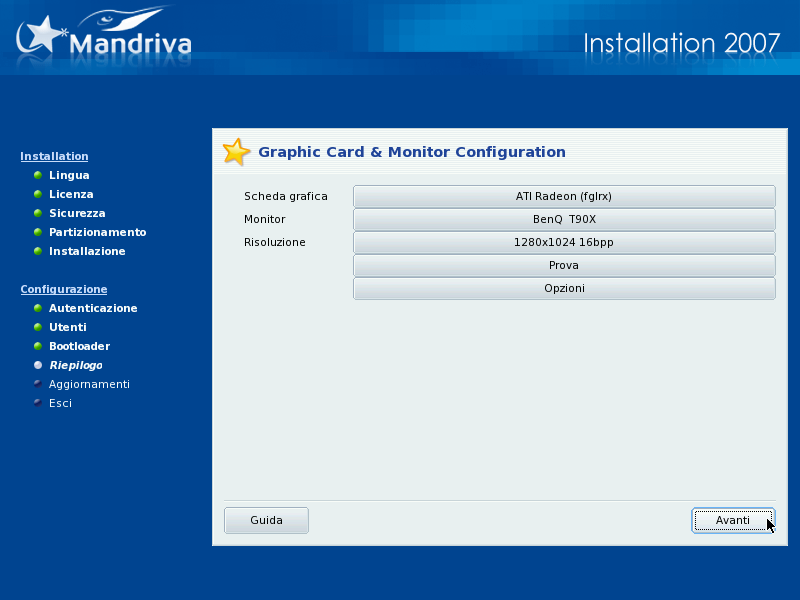
Task: Change the BenQ T90X monitor selection
Action: pos(564,219)
